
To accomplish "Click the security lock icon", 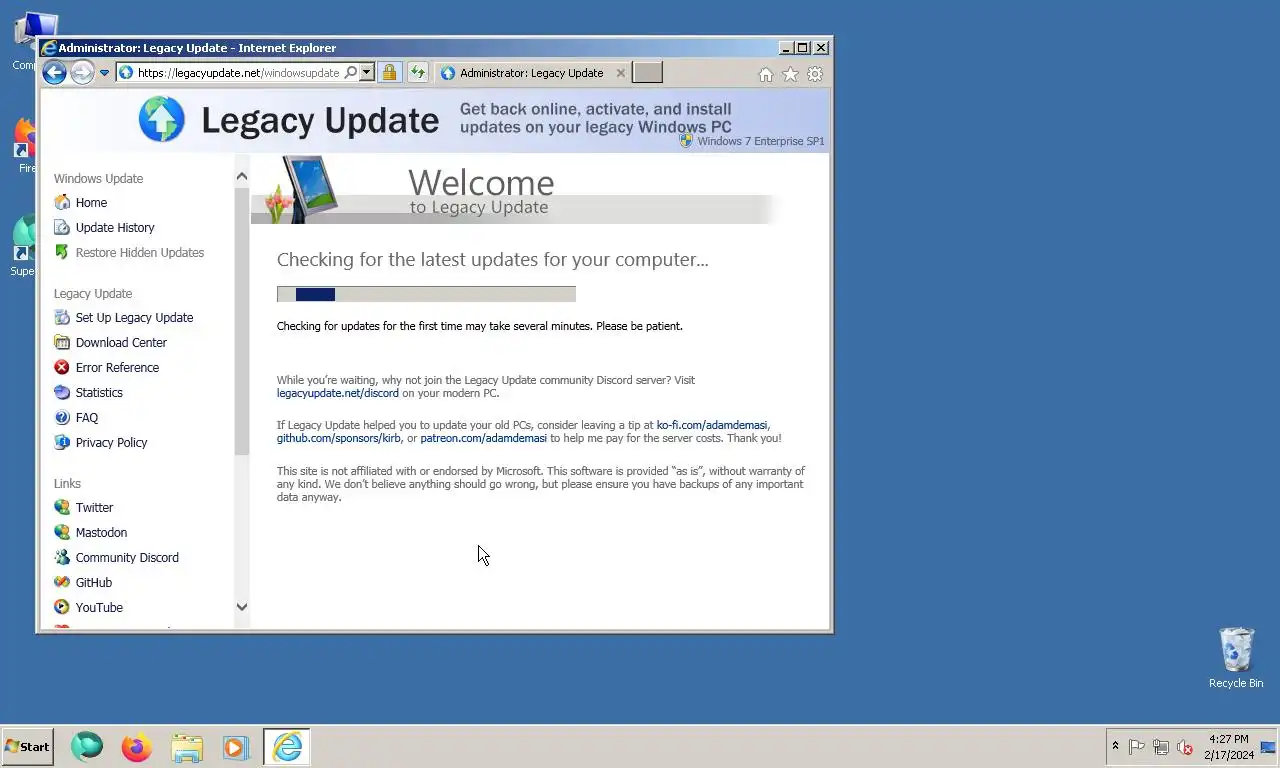I will (x=390, y=72).
